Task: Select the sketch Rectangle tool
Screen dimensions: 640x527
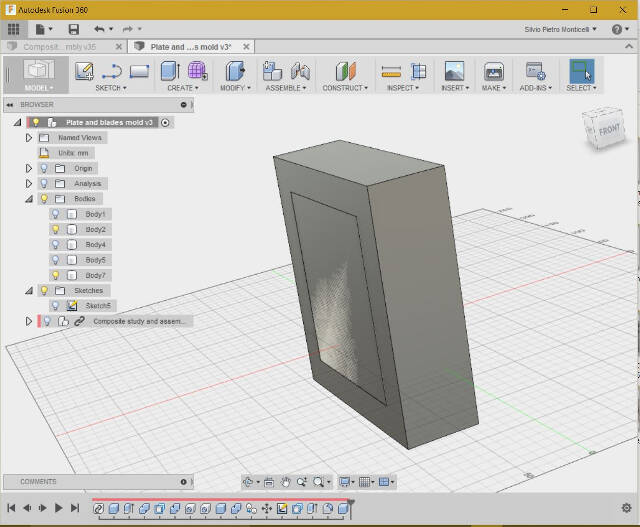Action: click(x=139, y=71)
